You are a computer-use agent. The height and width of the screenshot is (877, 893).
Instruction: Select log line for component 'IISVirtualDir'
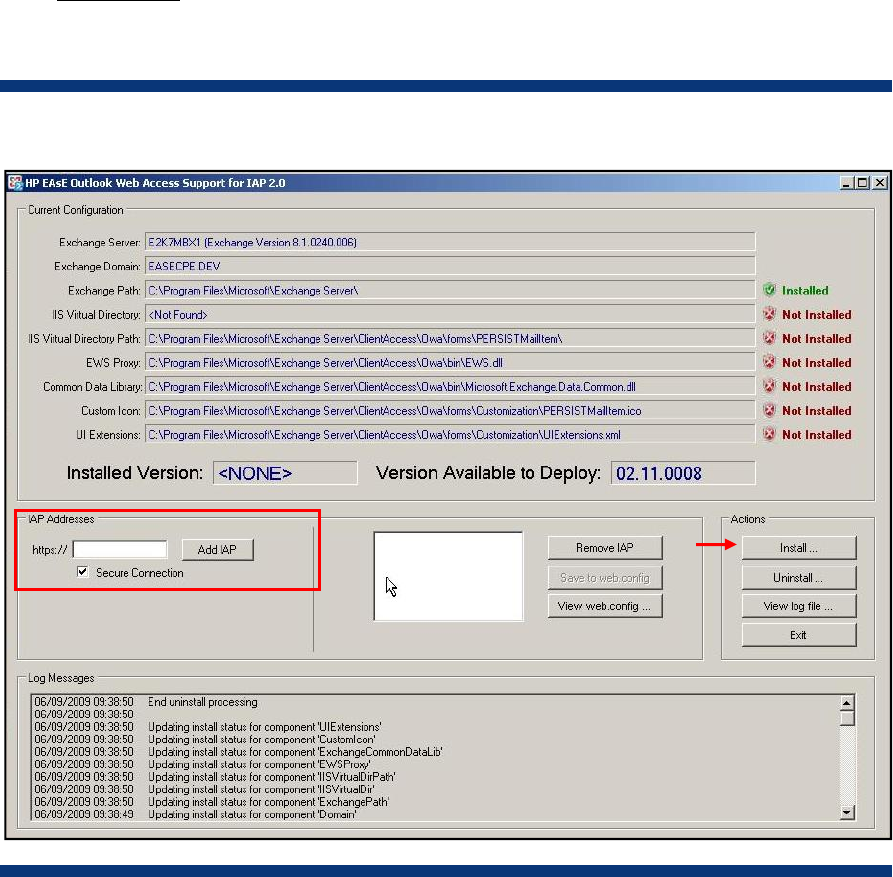click(261, 790)
